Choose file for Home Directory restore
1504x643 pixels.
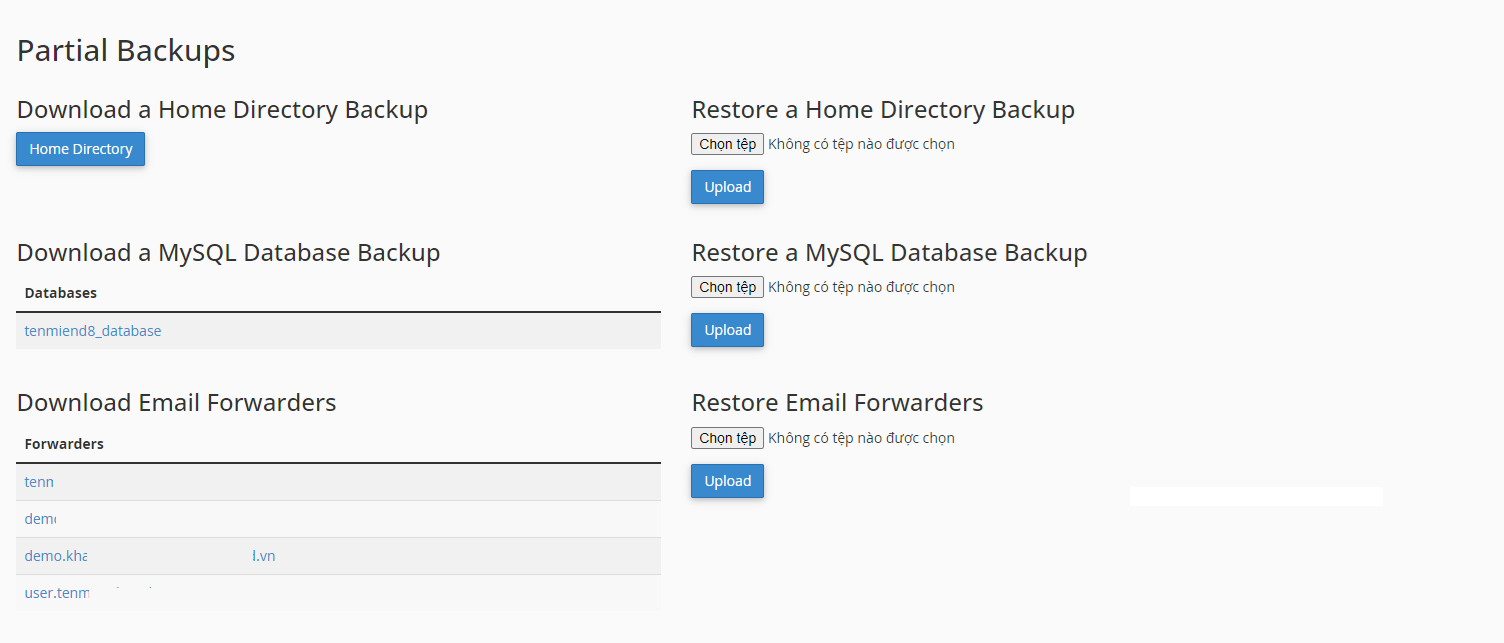click(x=727, y=144)
